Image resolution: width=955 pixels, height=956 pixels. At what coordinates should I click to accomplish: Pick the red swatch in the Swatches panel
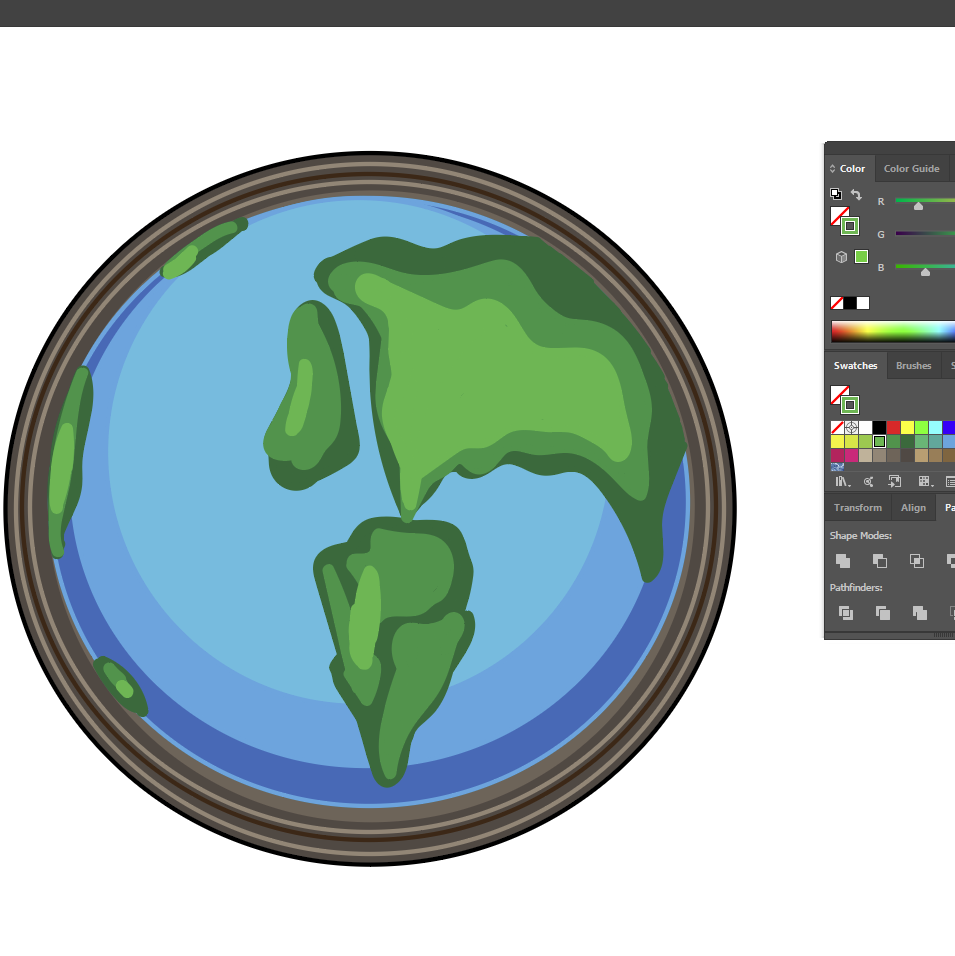893,427
